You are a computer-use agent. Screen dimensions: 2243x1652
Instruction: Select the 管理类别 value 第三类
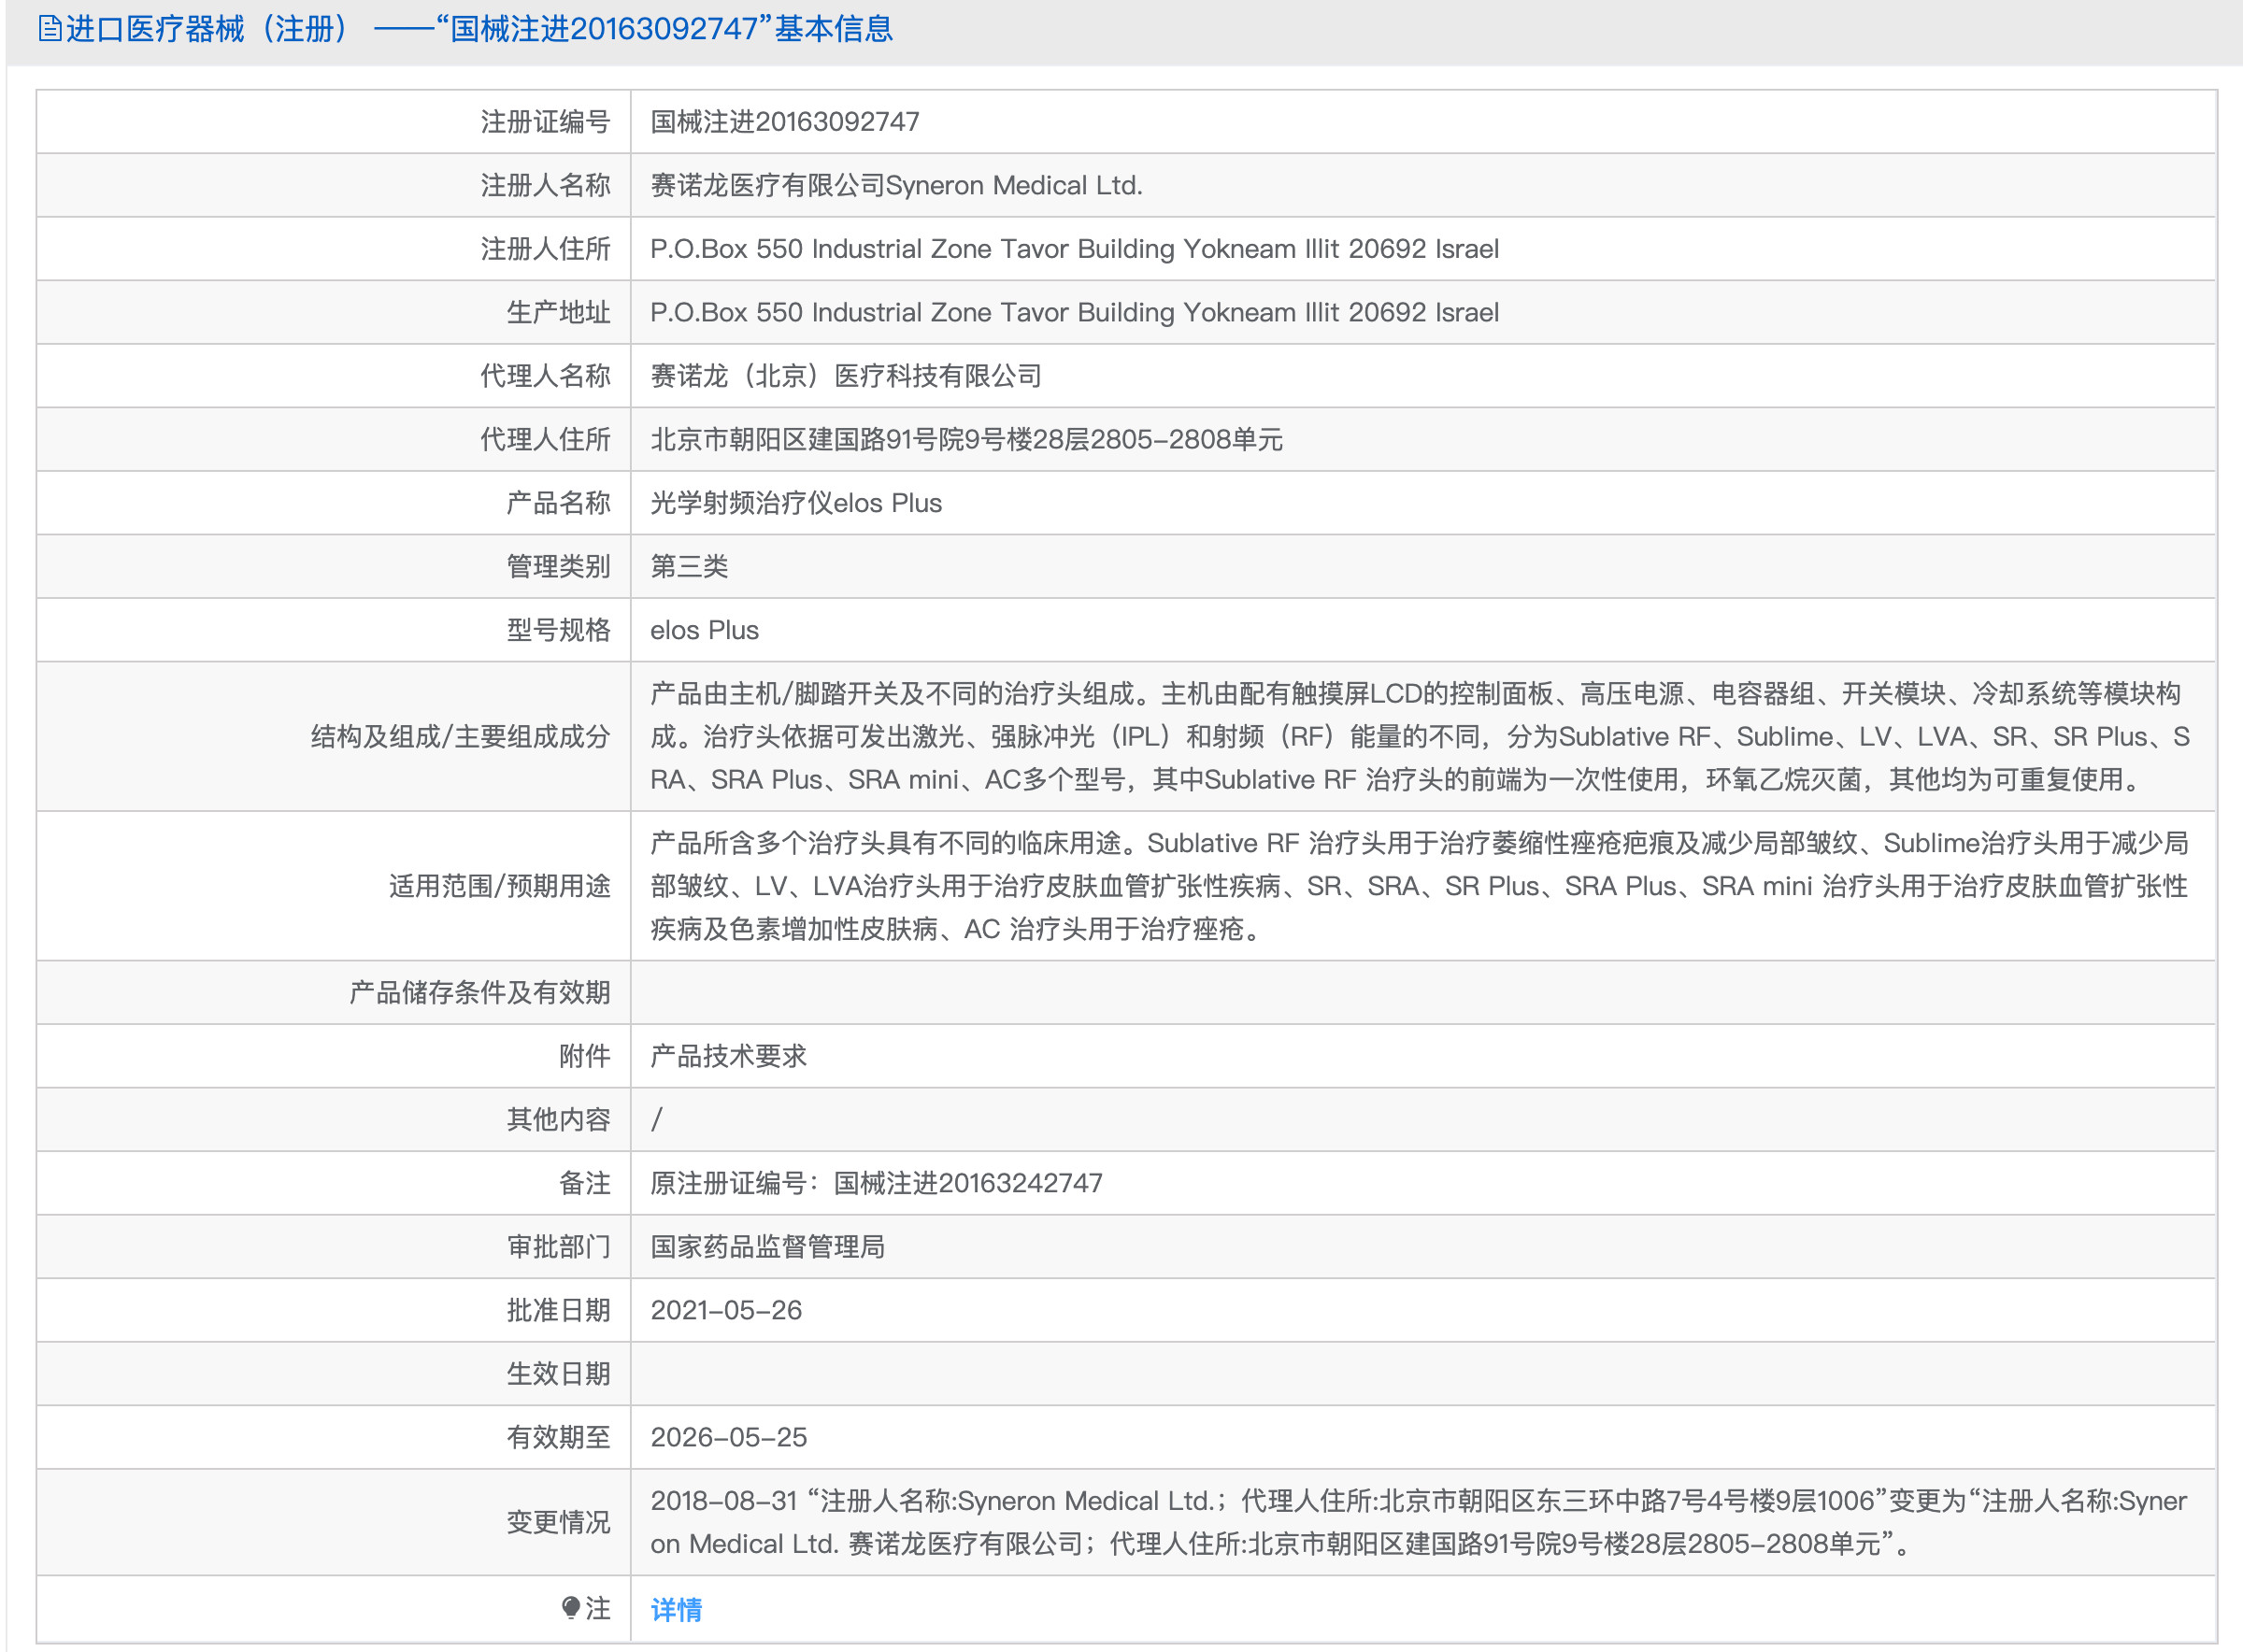coord(690,566)
